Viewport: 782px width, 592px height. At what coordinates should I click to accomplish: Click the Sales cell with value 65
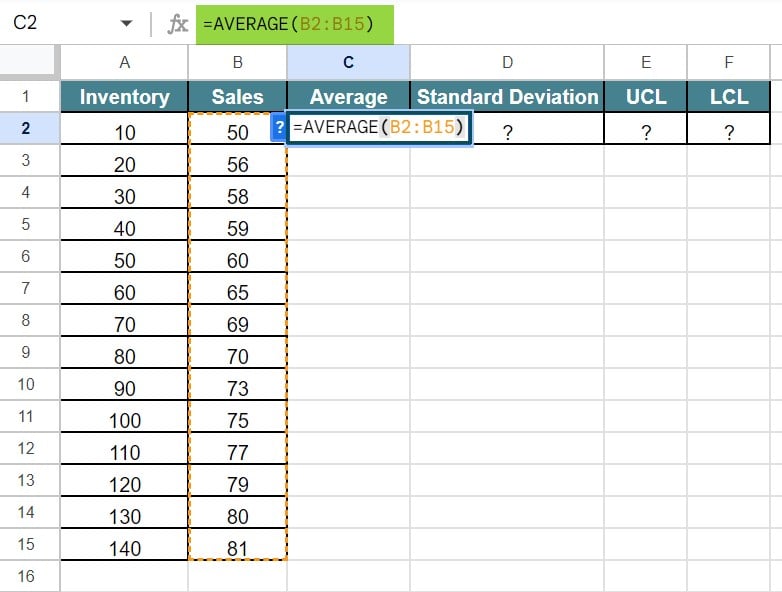pyautogui.click(x=237, y=288)
